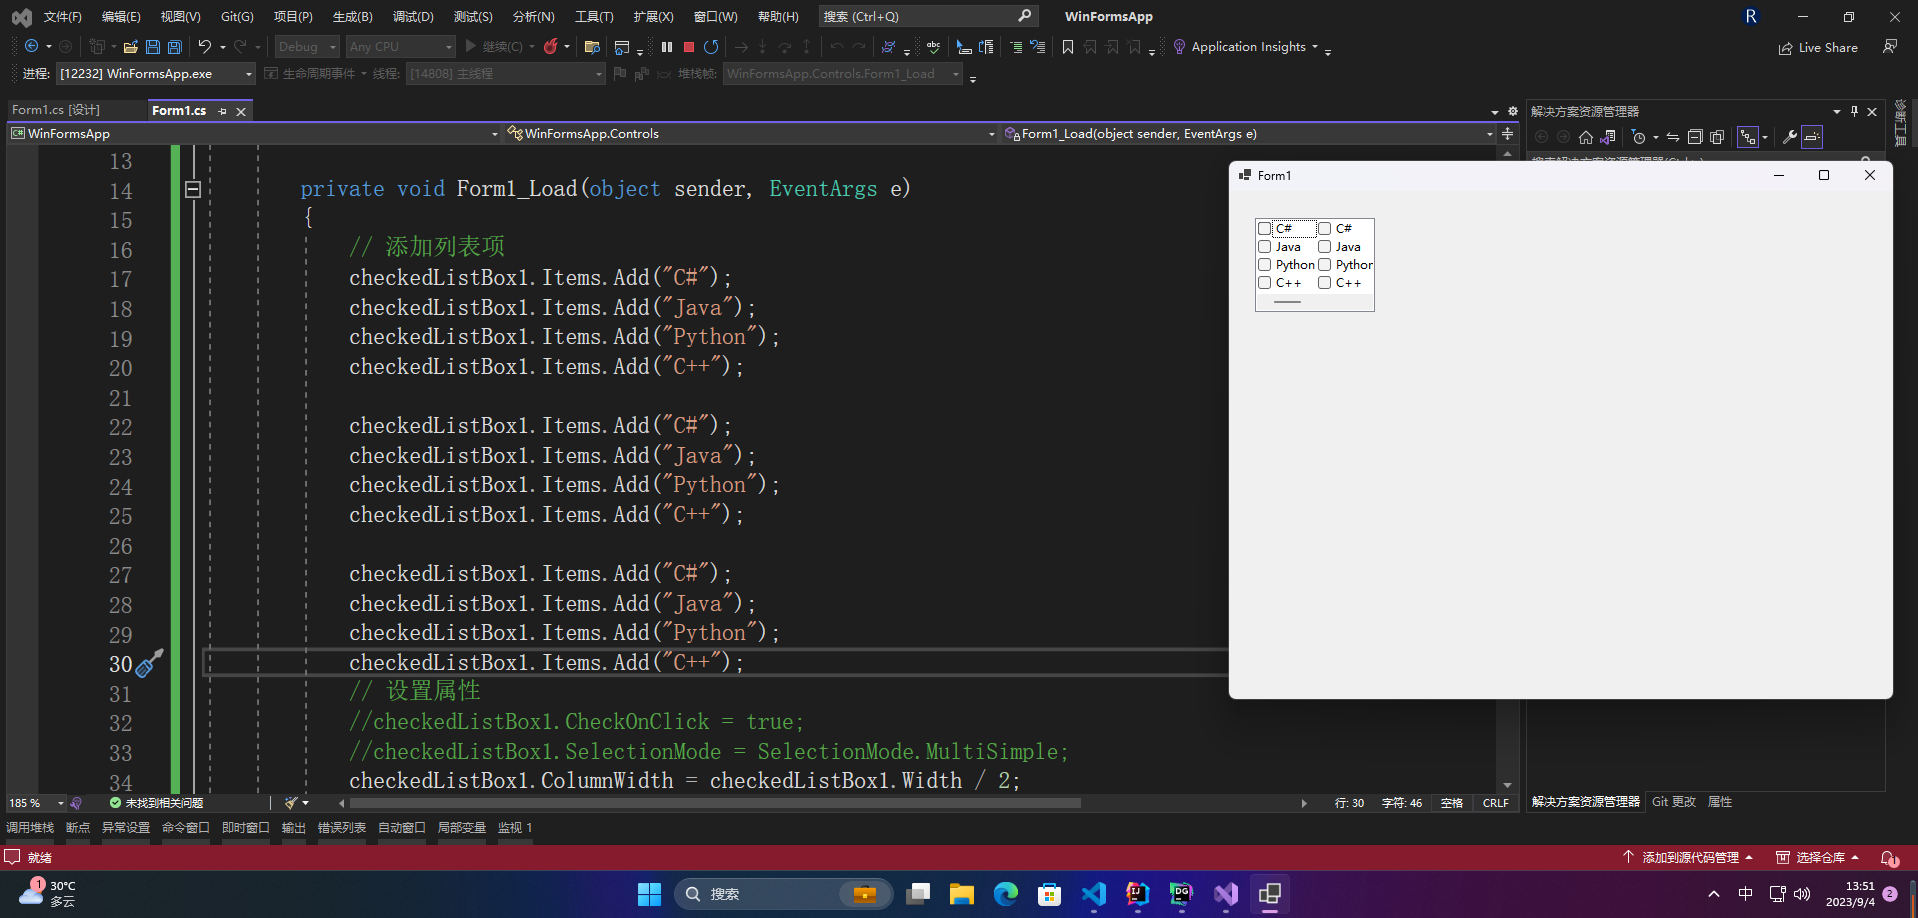The image size is (1918, 918).
Task: Check the first-column Python checkbox in Form1
Action: (1265, 265)
